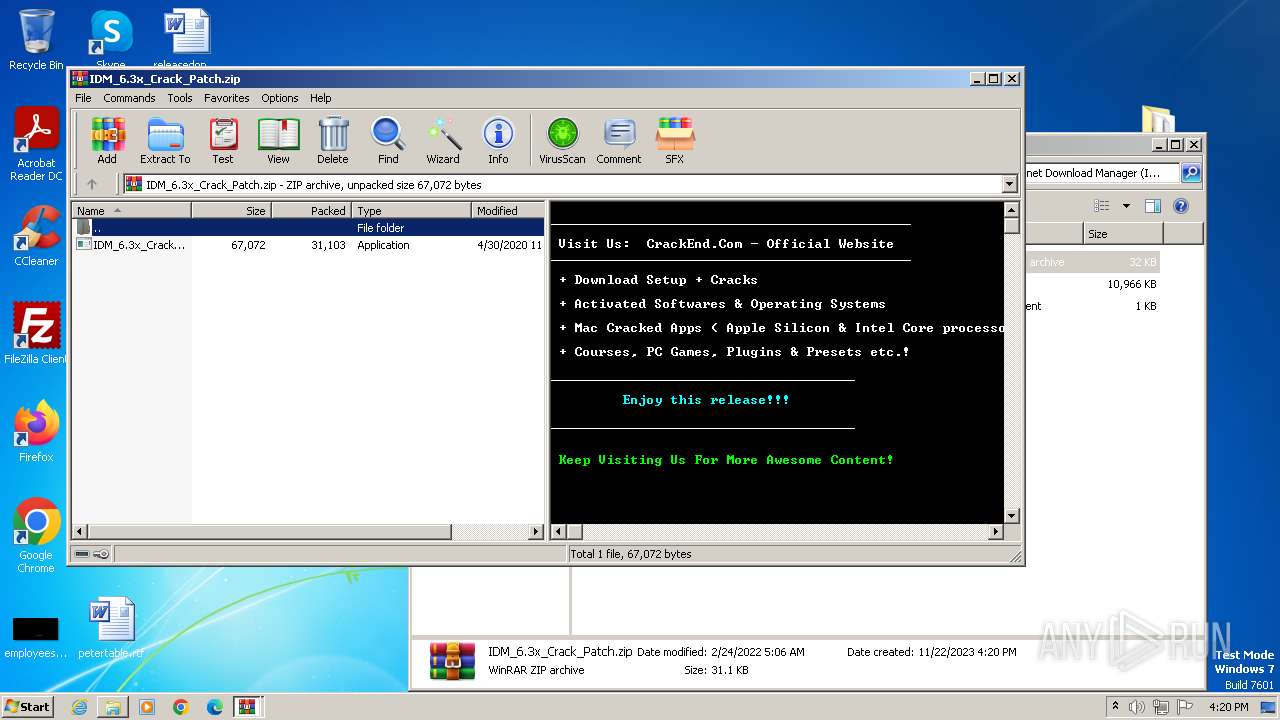Viewport: 1280px width, 720px height.
Task: Sort by Size column header
Action: click(232, 210)
